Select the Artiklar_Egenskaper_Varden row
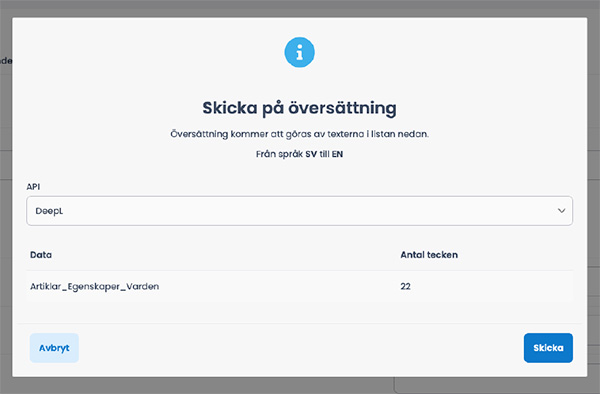Image resolution: width=600 pixels, height=394 pixels. point(299,287)
